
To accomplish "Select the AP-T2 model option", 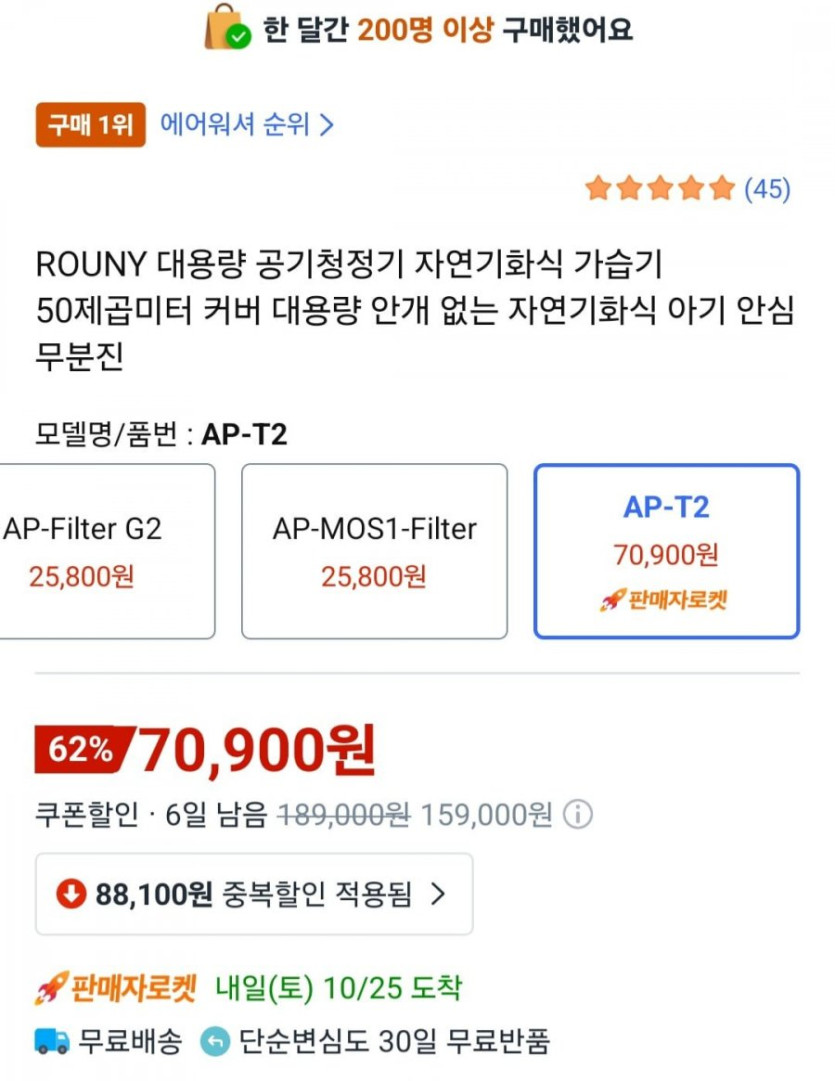I will point(666,551).
